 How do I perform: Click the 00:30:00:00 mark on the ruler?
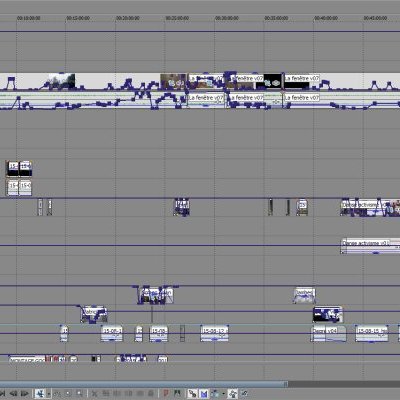(x=227, y=18)
